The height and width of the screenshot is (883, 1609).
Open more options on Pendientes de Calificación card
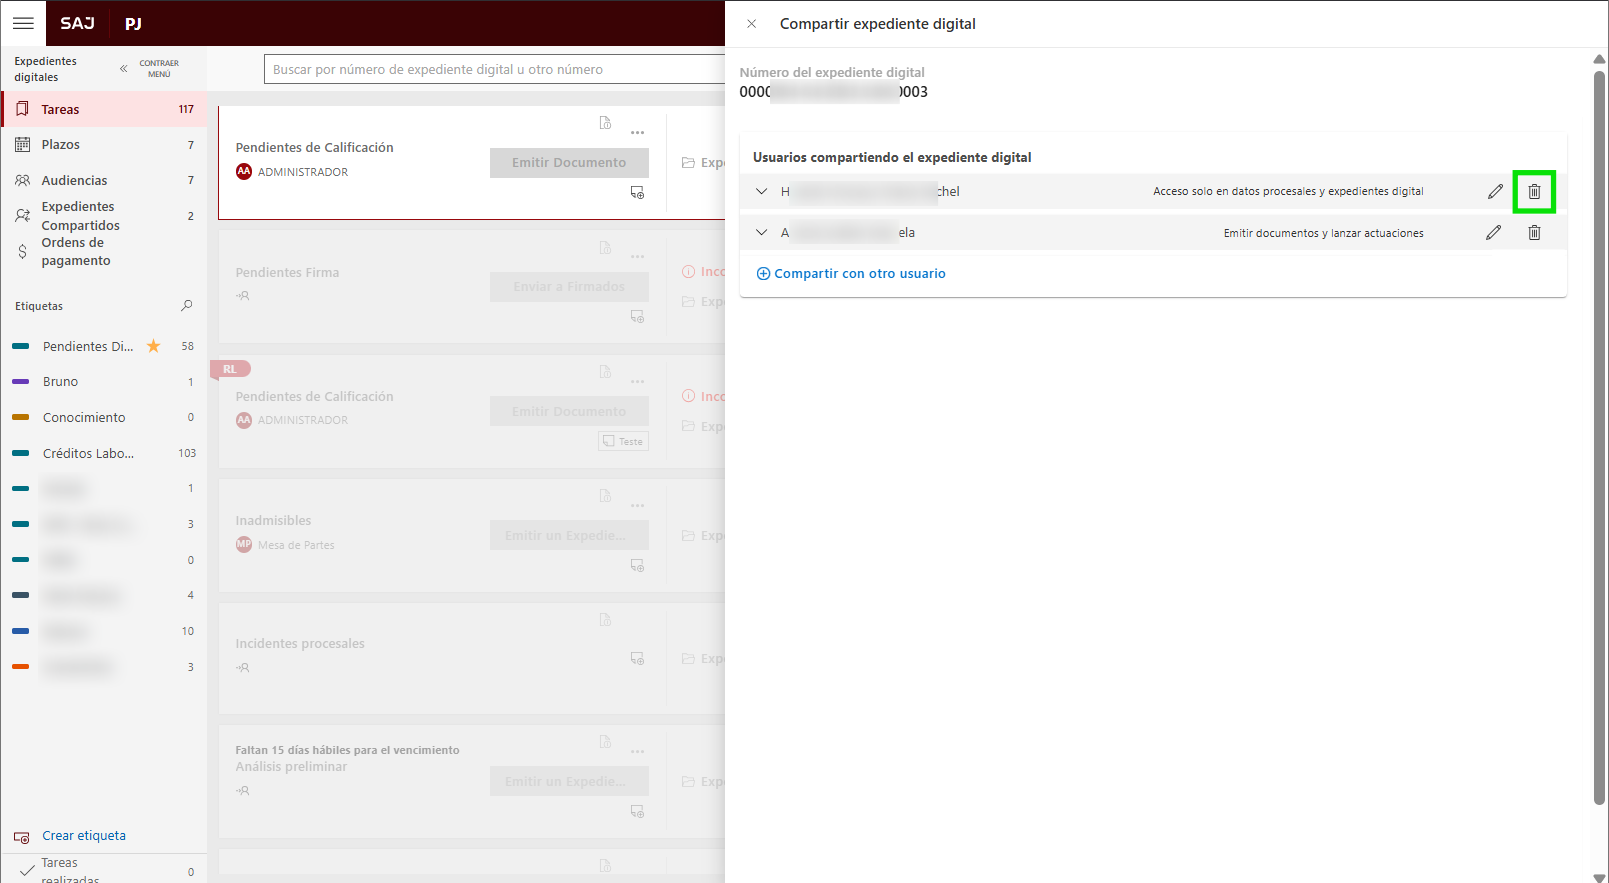click(637, 133)
